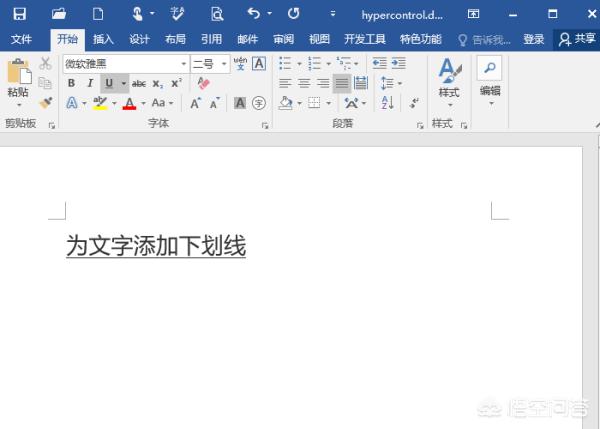Center align the paragraph
The height and width of the screenshot is (429, 600).
(x=304, y=83)
